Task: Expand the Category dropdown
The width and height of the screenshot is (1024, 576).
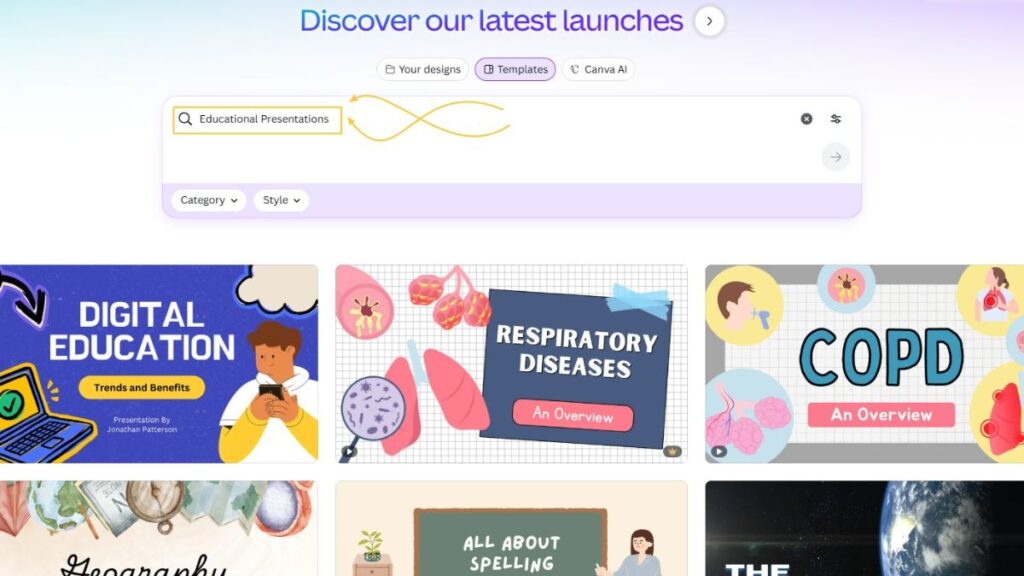Action: (209, 200)
